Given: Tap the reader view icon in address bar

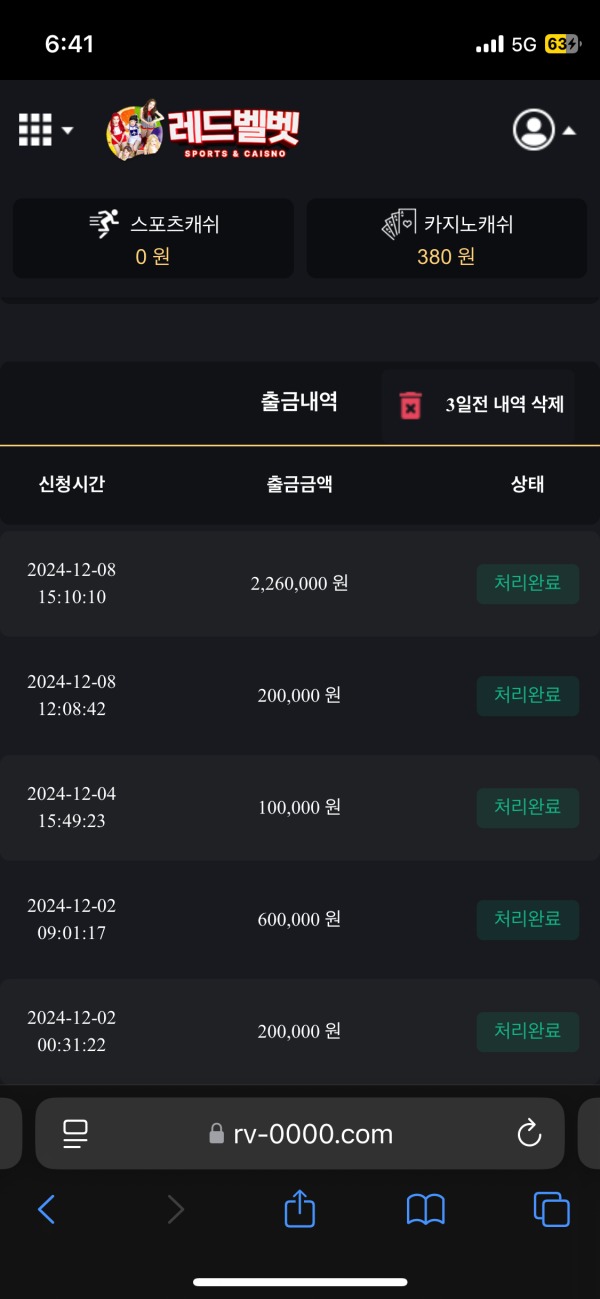Looking at the screenshot, I should pyautogui.click(x=74, y=1133).
